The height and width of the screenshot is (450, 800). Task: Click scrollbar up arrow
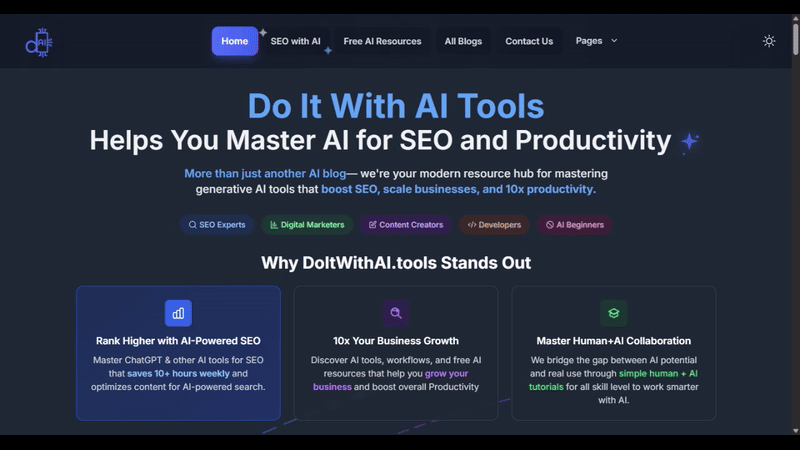point(795,18)
